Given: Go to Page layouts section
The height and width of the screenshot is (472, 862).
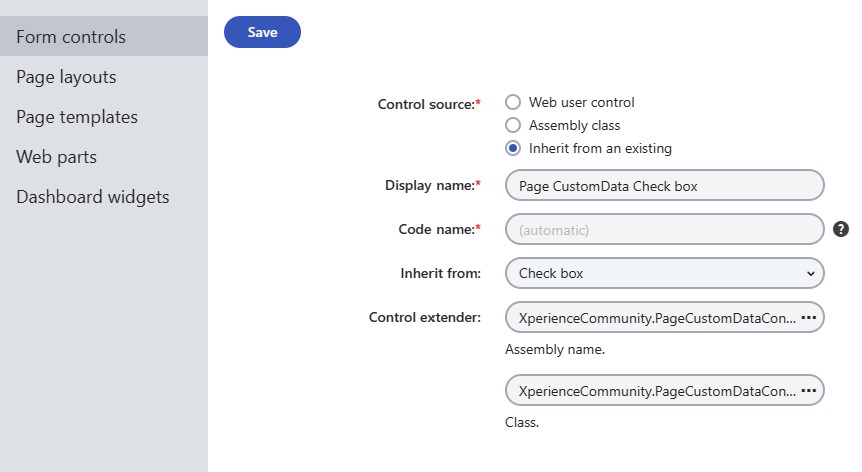Looking at the screenshot, I should click(66, 77).
